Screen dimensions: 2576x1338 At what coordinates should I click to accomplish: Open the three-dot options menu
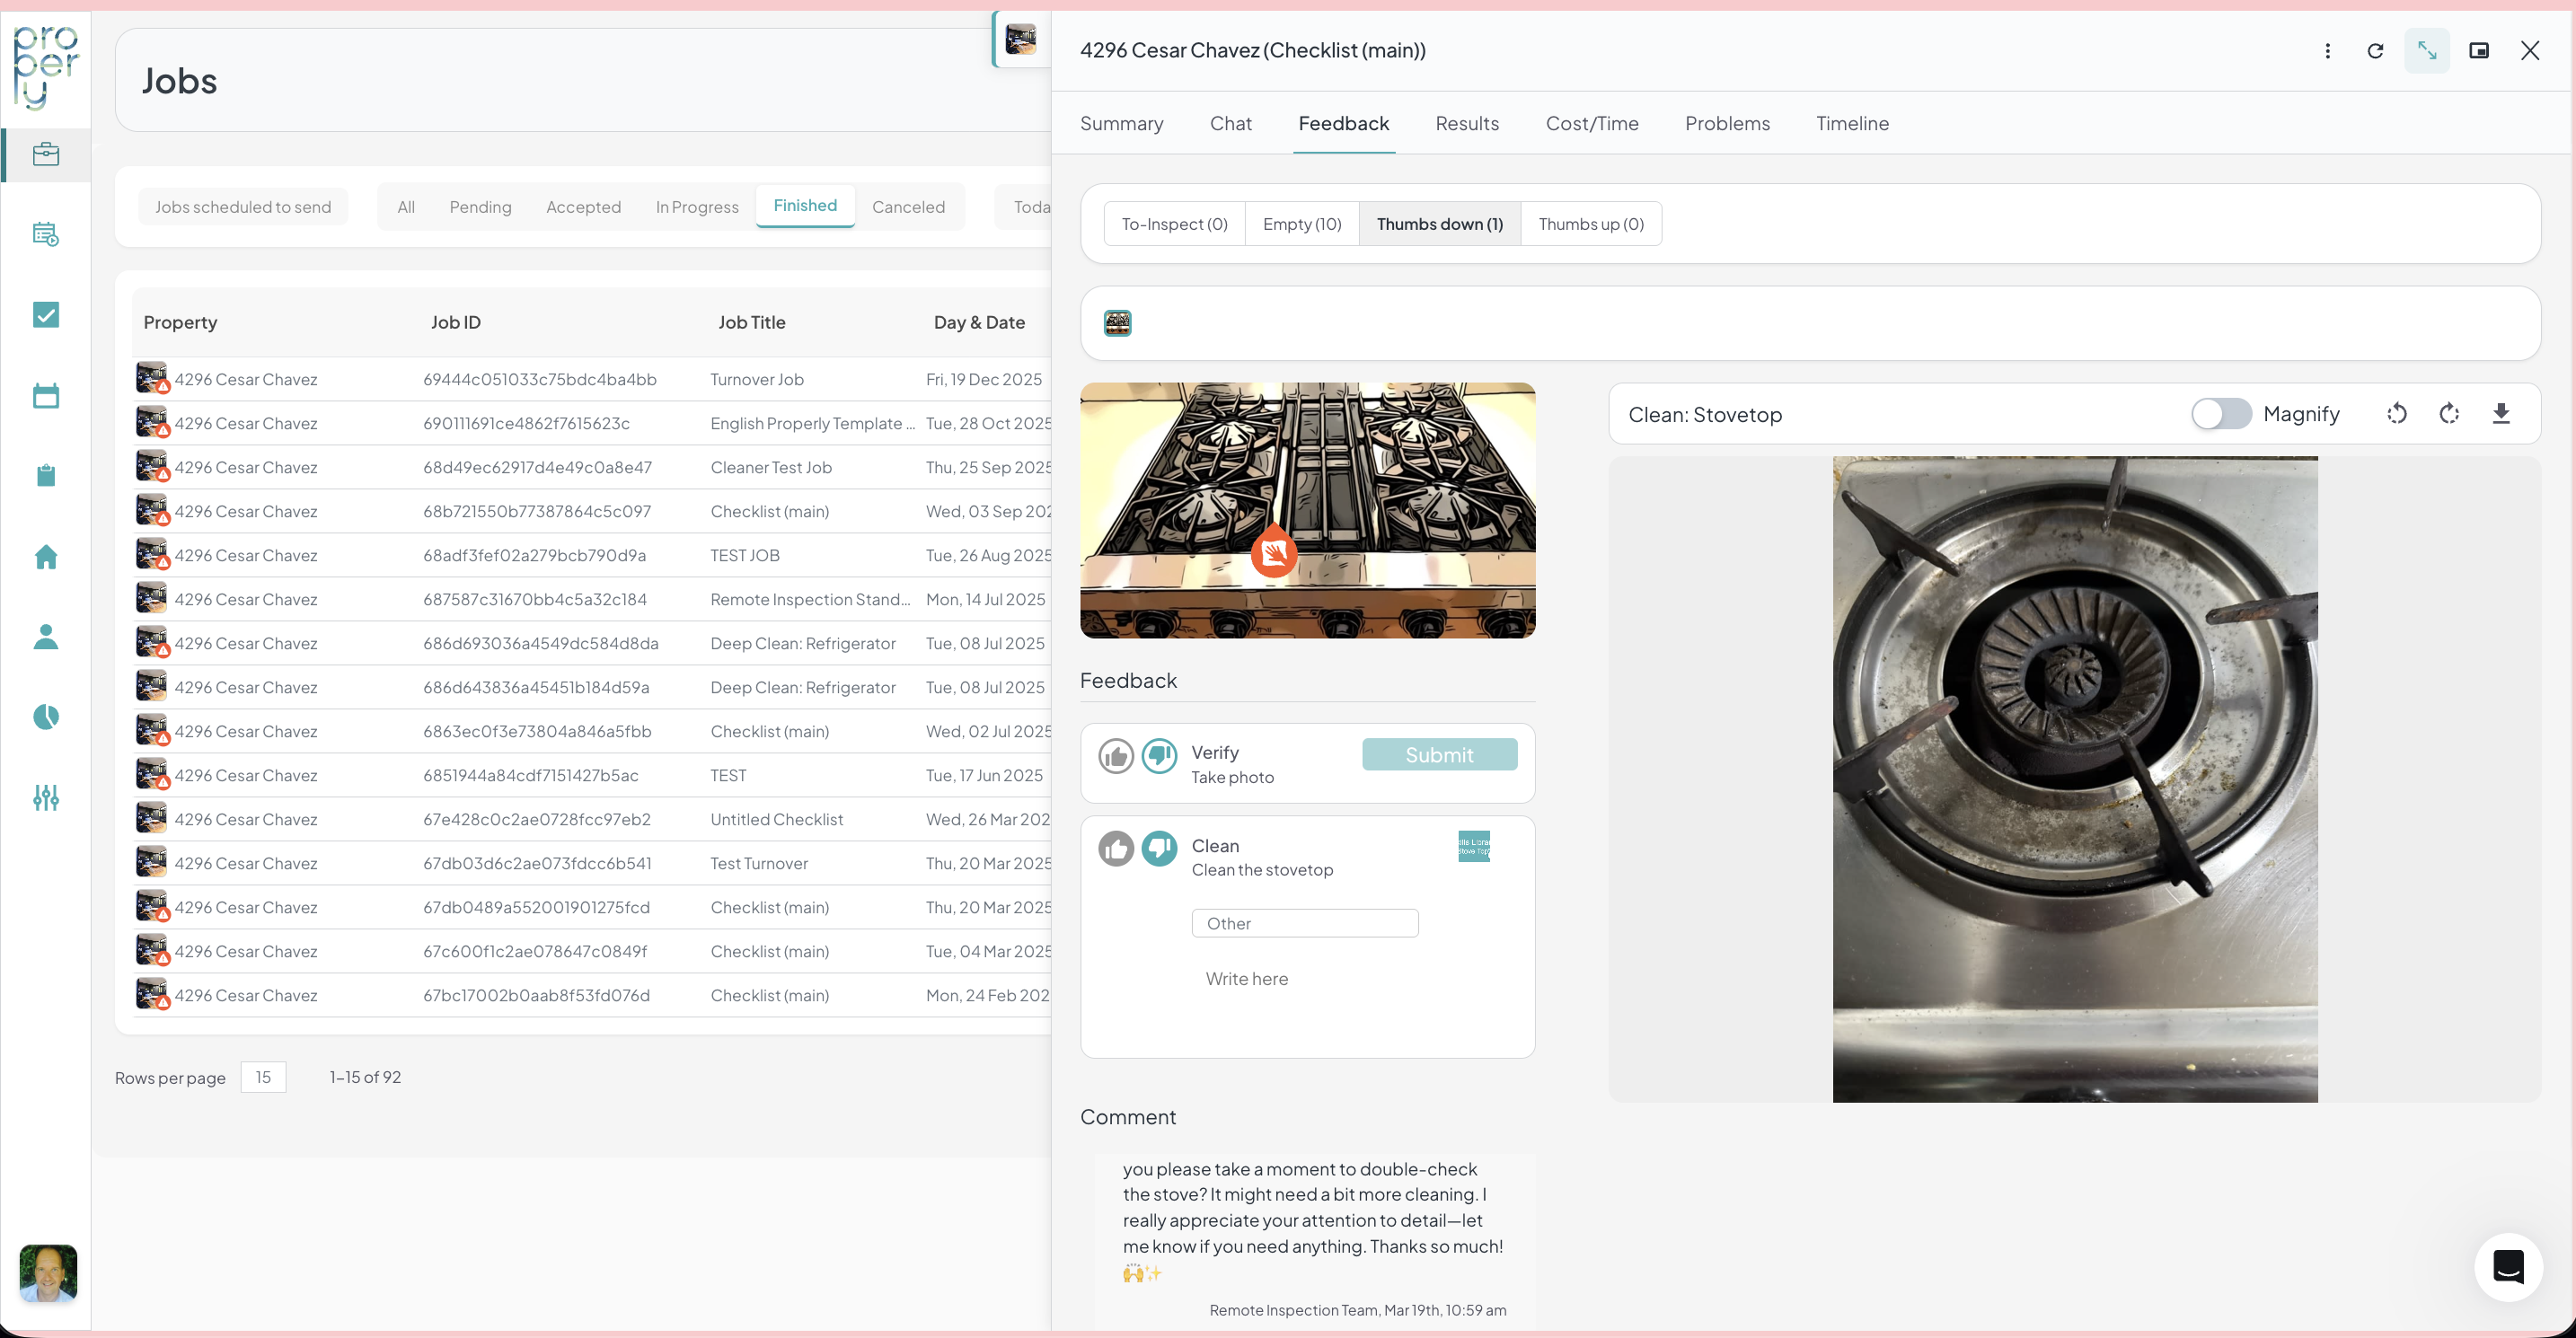2327,50
